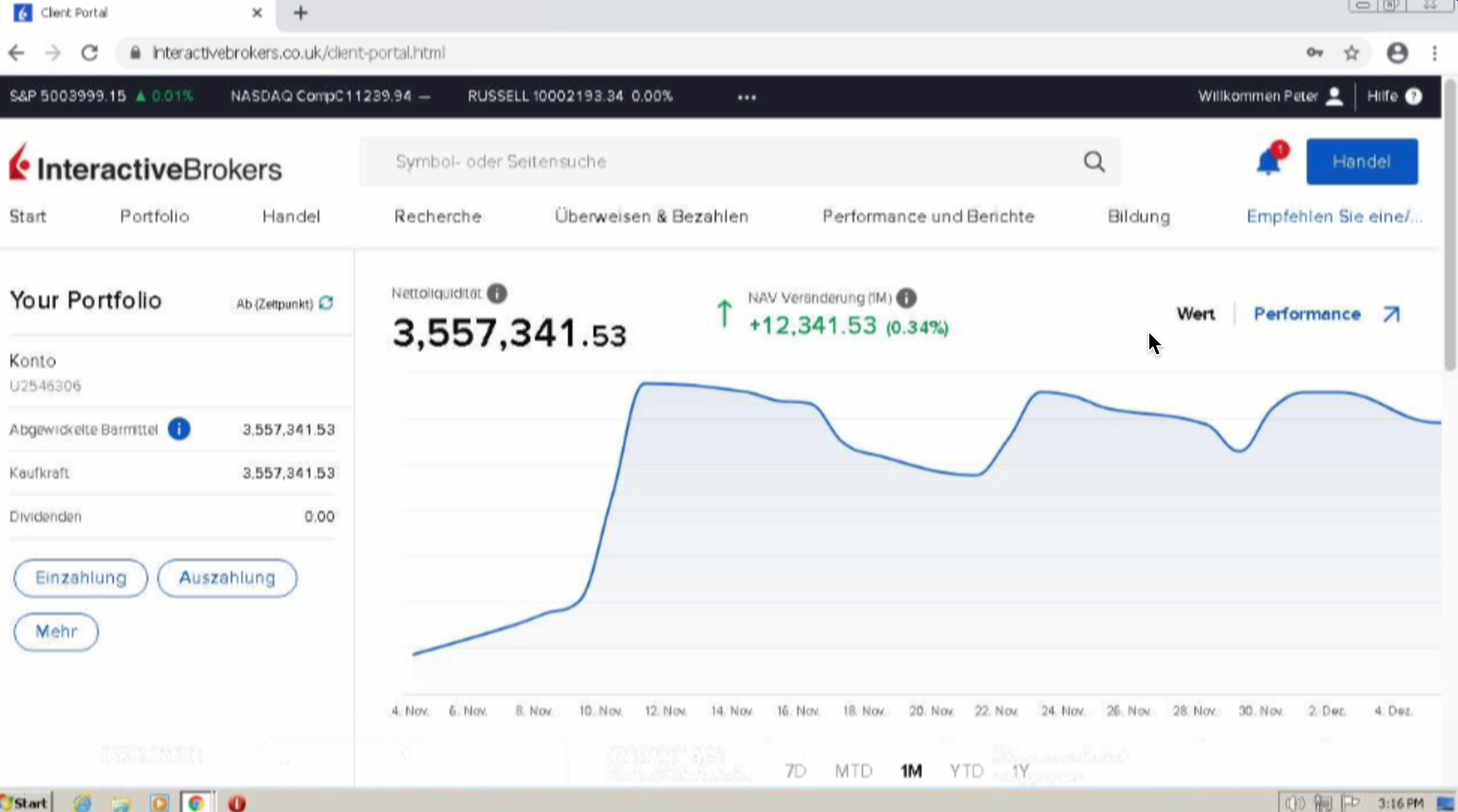The image size is (1458, 812).
Task: Expand ticker bar three-dots menu
Action: click(x=747, y=97)
